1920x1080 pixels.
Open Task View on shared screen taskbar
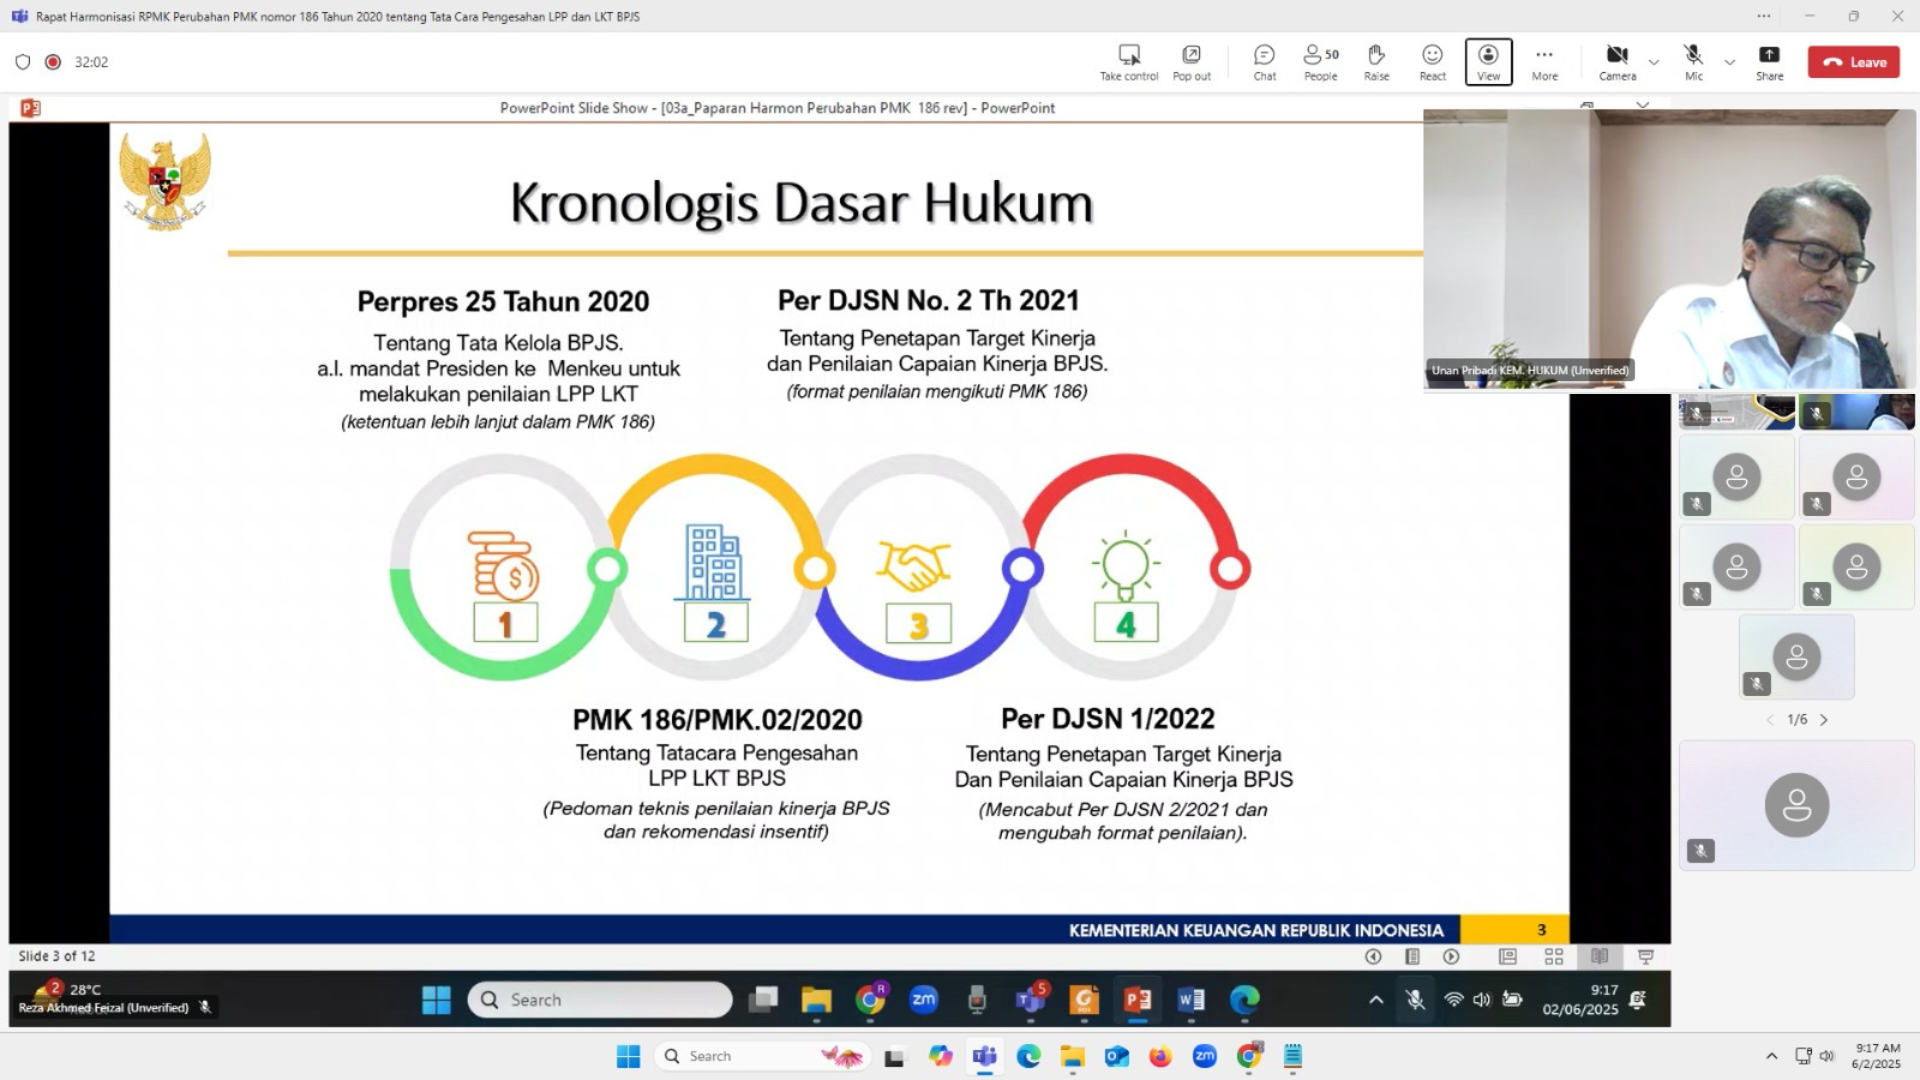pos(764,1000)
